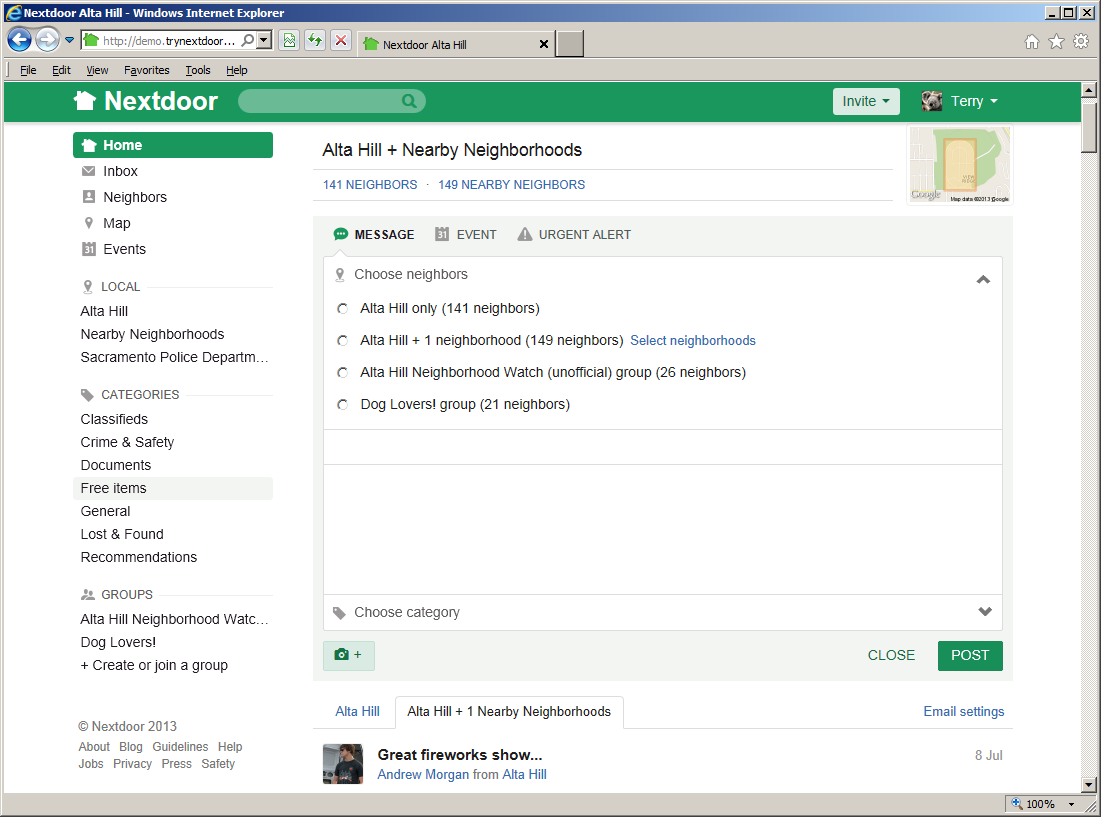Viewport: 1101px width, 817px height.
Task: Click the IE home icon
Action: click(x=1032, y=42)
